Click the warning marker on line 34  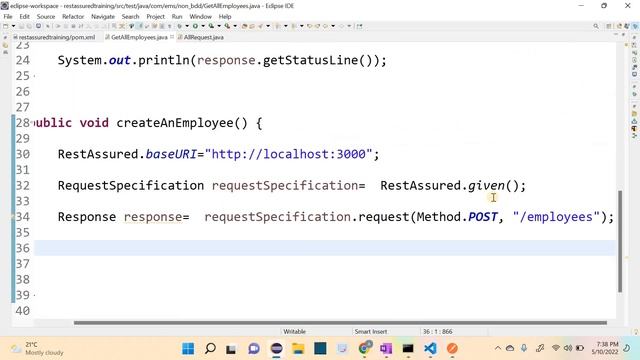coord(13,217)
